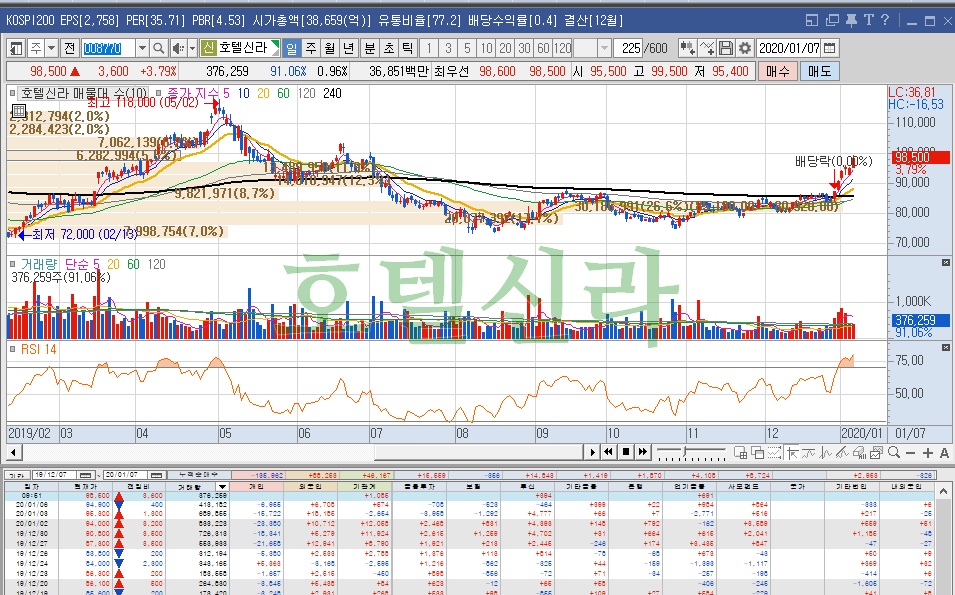Click the A text annotation icon
The width and height of the screenshot is (955, 595).
[x=944, y=453]
